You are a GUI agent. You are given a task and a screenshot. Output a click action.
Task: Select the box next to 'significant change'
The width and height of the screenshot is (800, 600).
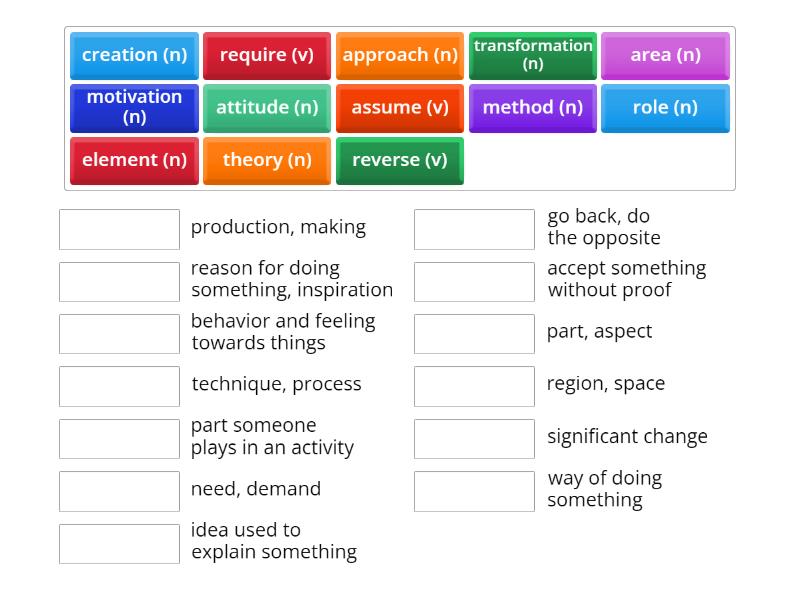pos(474,438)
